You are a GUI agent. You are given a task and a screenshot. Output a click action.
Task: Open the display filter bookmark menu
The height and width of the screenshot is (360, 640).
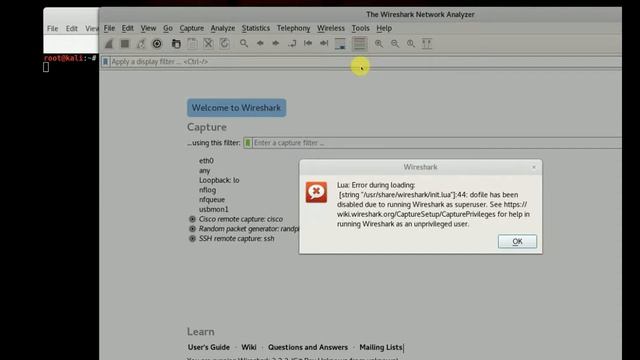click(x=105, y=62)
